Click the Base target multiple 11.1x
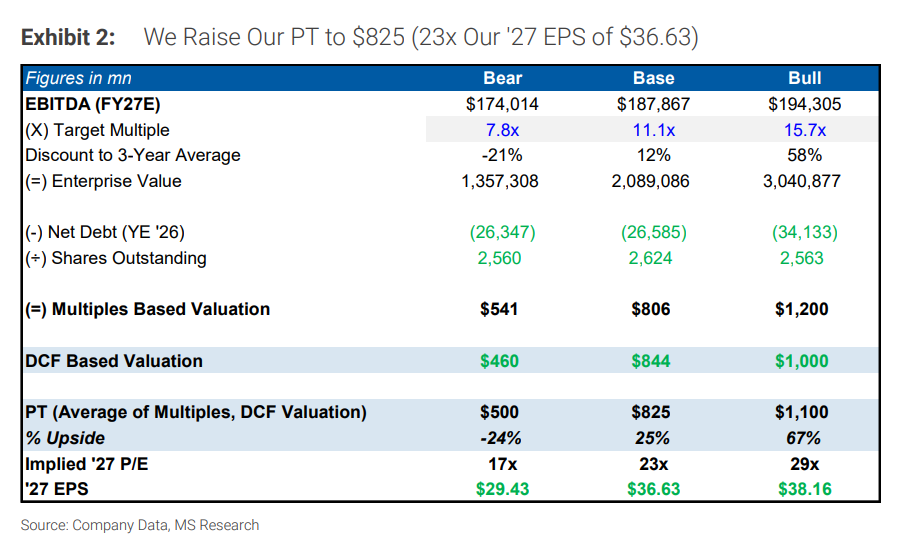This screenshot has height=542, width=902. [654, 130]
